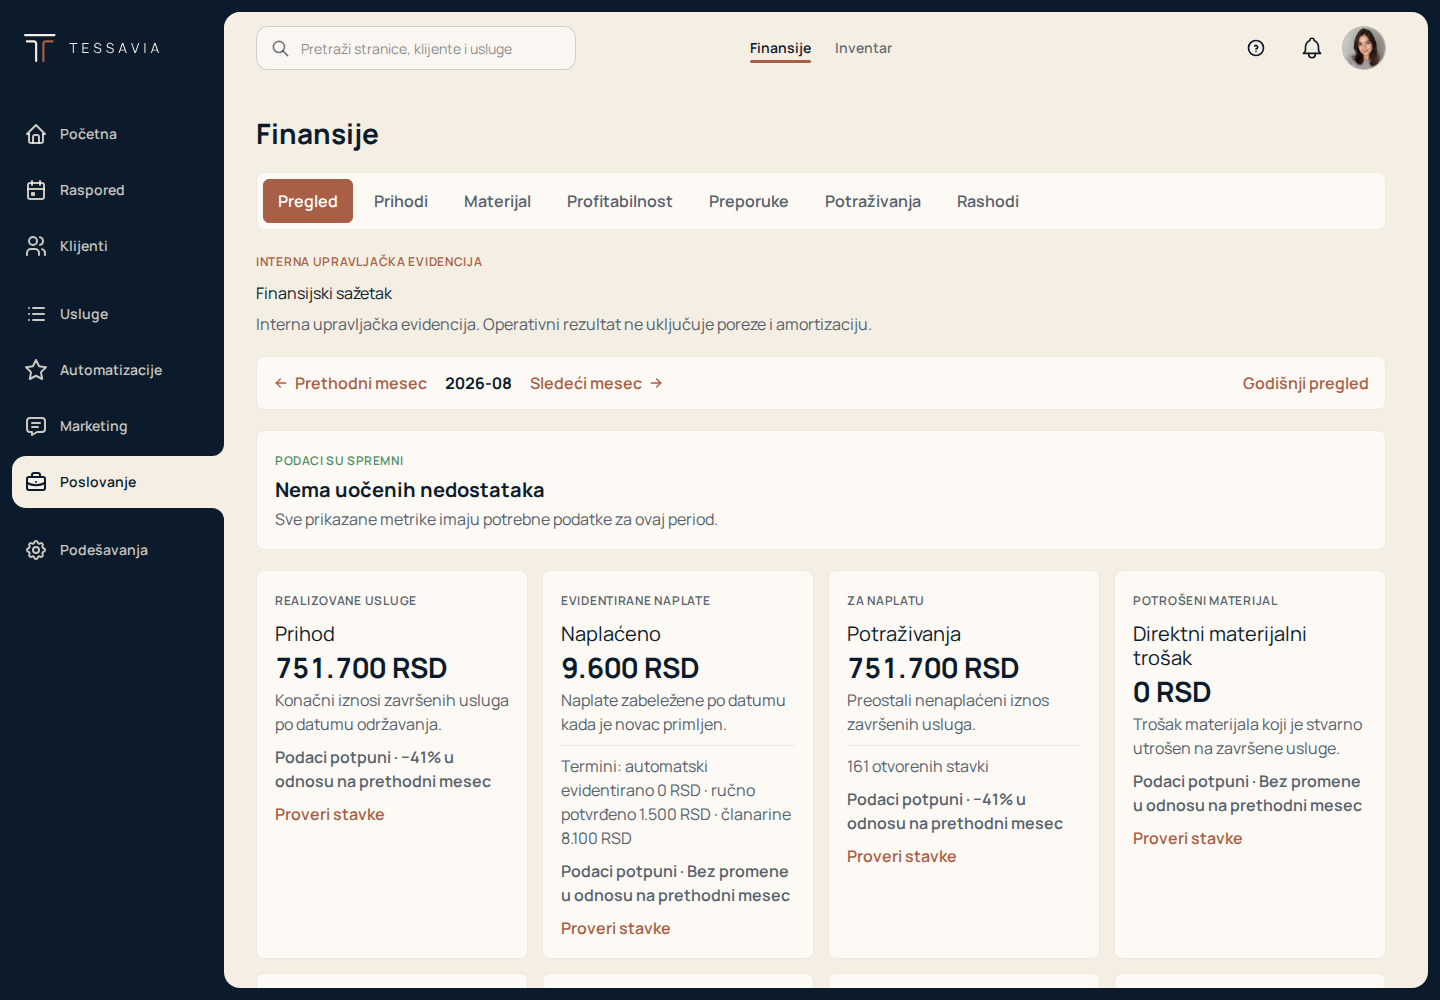Click Proveri stavke in Potraživanja card
This screenshot has height=1000, width=1440.
point(902,856)
